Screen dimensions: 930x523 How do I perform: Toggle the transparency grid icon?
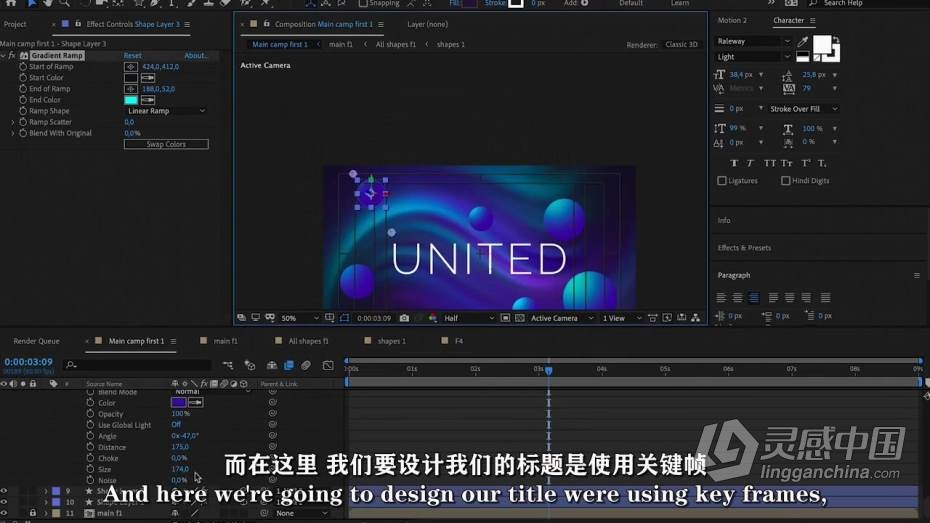click(520, 318)
